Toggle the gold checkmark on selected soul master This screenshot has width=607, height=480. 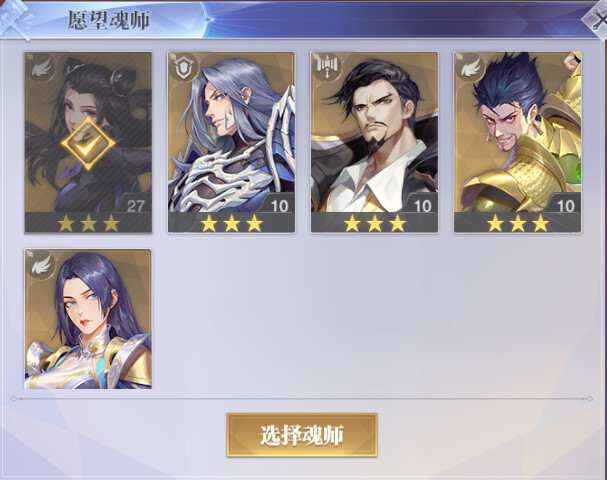coord(88,143)
